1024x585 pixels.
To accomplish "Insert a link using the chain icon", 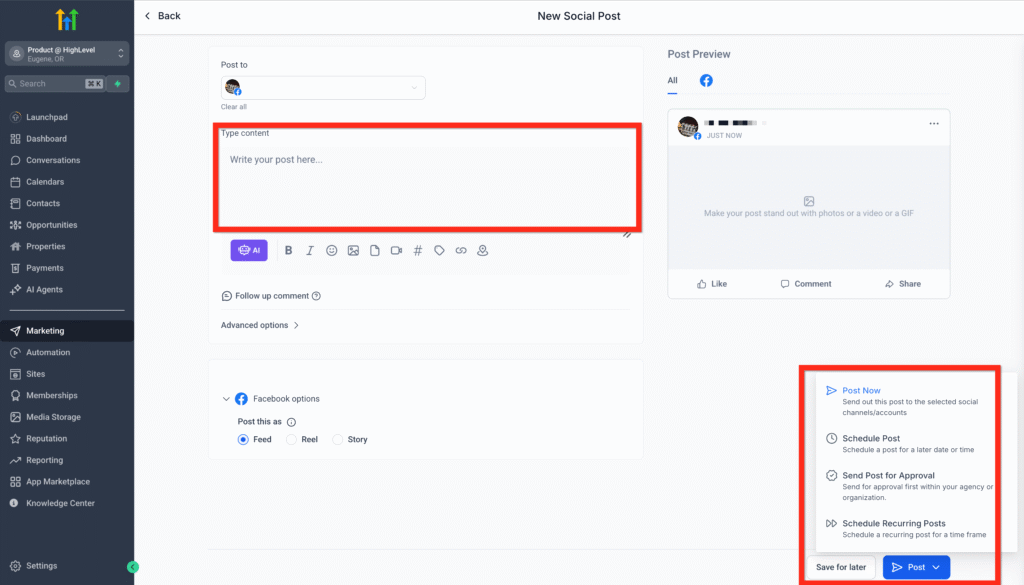I will (x=461, y=251).
